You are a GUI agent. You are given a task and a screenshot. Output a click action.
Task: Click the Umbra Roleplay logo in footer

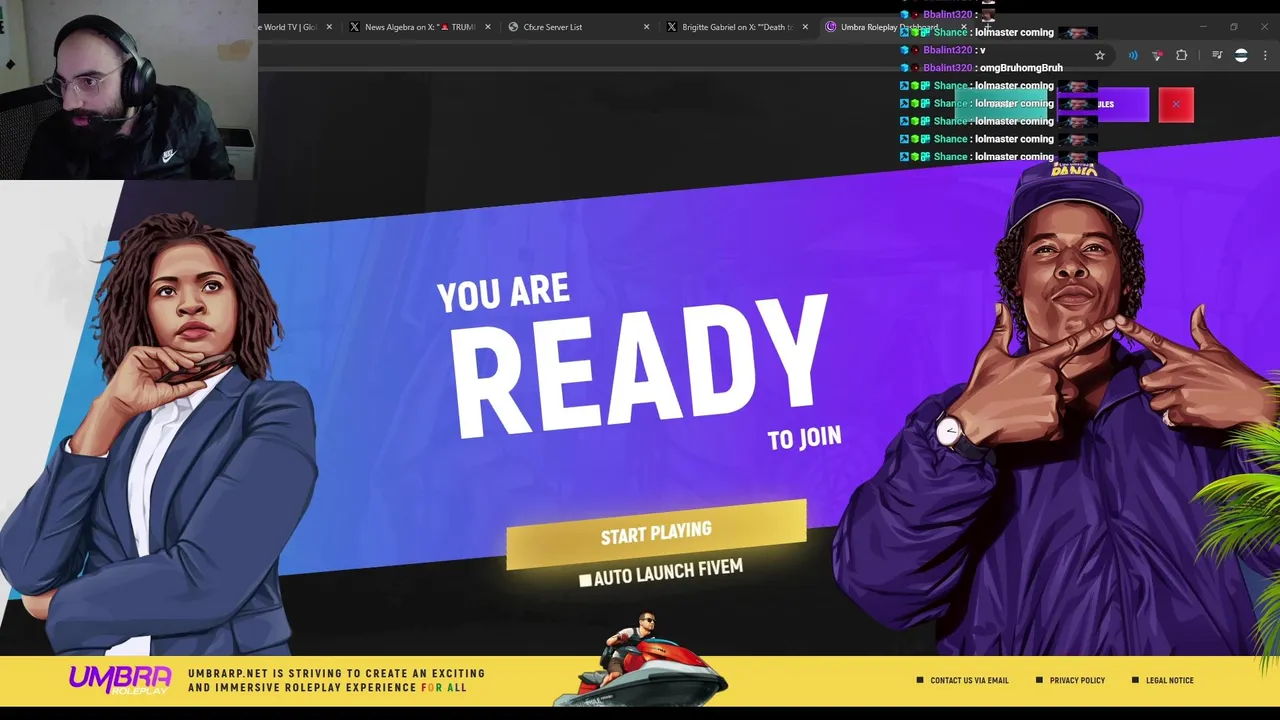tap(119, 680)
